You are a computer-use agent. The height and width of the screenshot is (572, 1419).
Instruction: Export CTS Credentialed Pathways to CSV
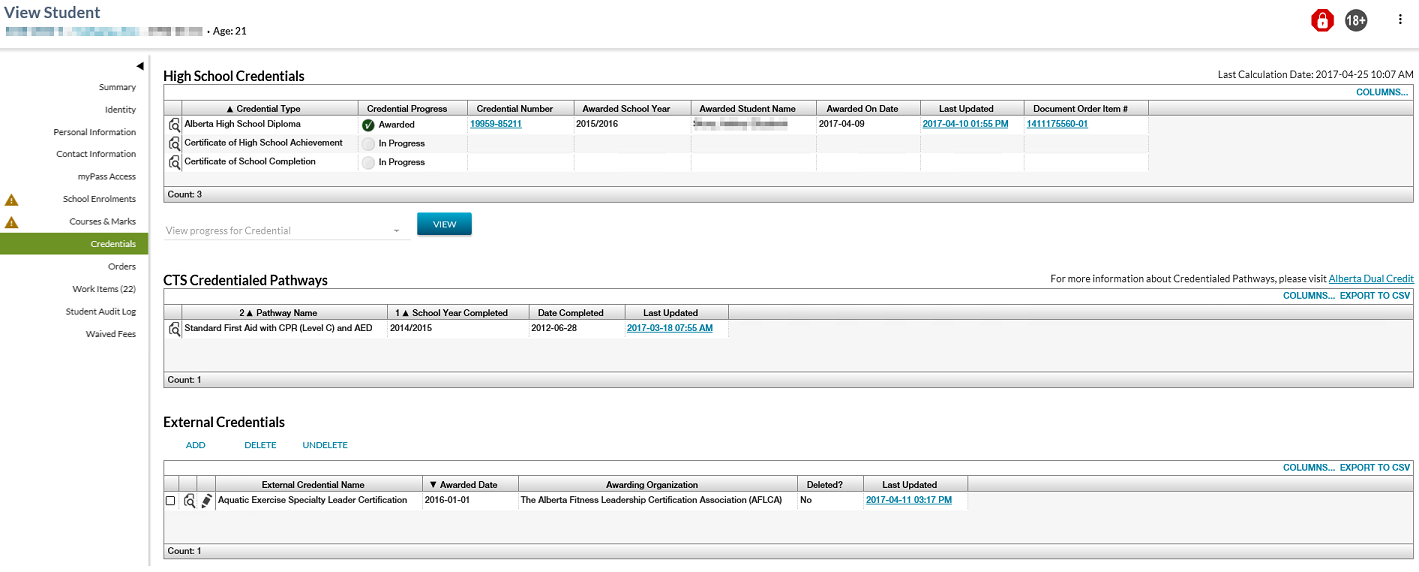[x=1374, y=296]
